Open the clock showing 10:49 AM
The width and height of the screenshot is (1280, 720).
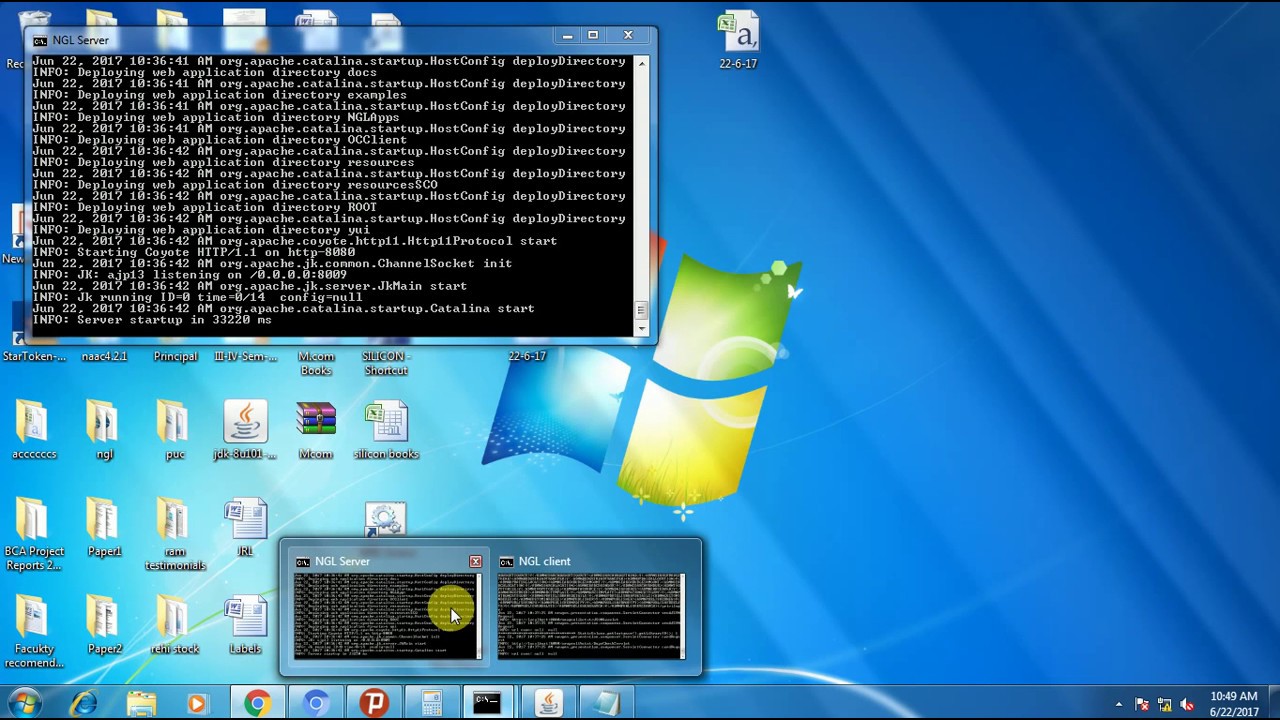pyautogui.click(x=1234, y=704)
